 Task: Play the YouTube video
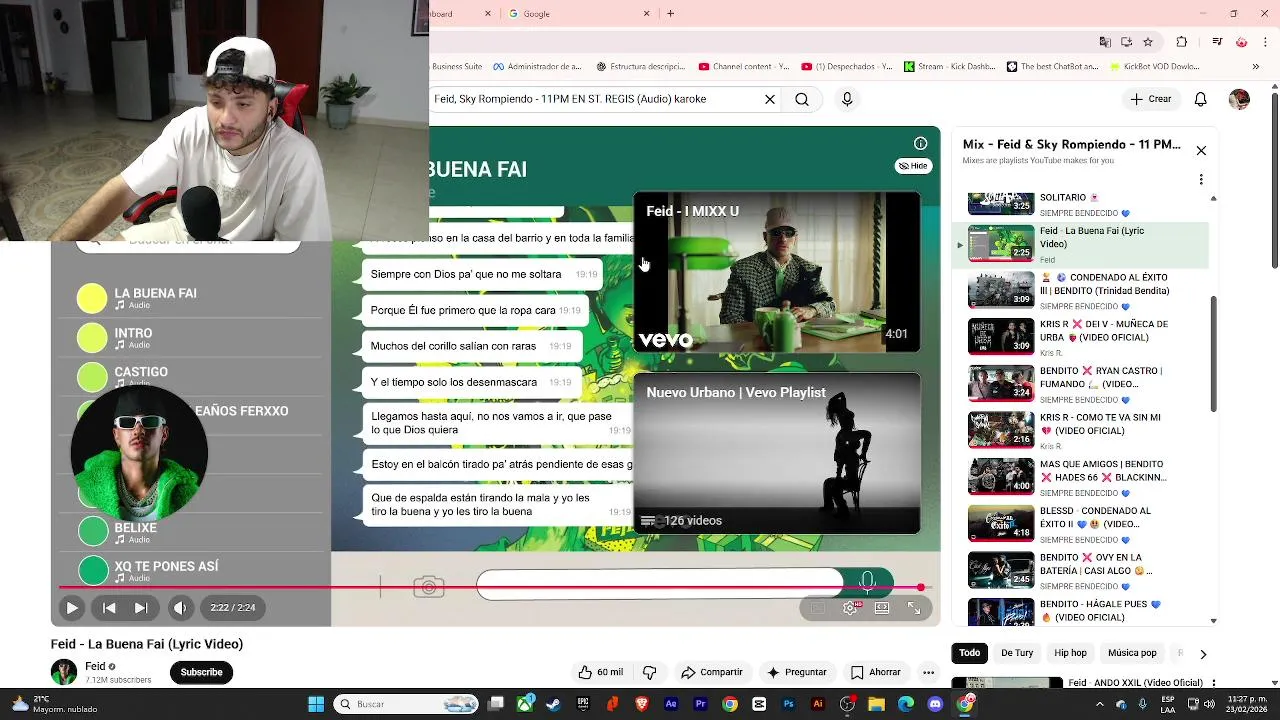pos(72,607)
